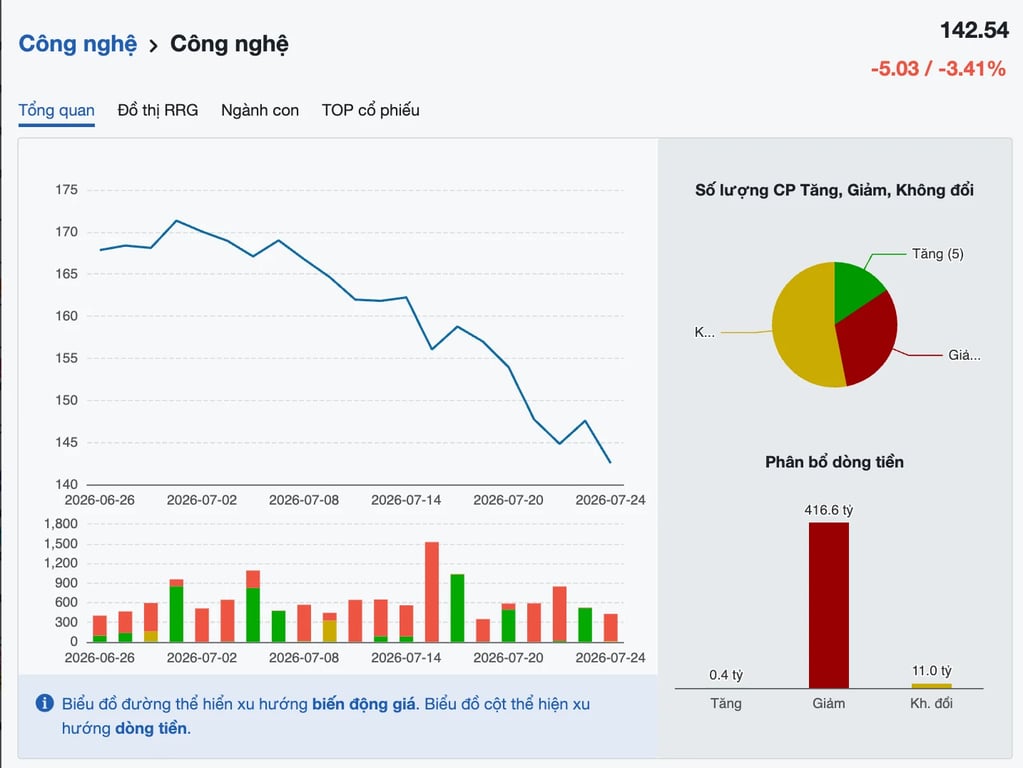Viewport: 1023px width, 768px height.
Task: Click the change value -5.03 / -3.41%
Action: click(938, 69)
